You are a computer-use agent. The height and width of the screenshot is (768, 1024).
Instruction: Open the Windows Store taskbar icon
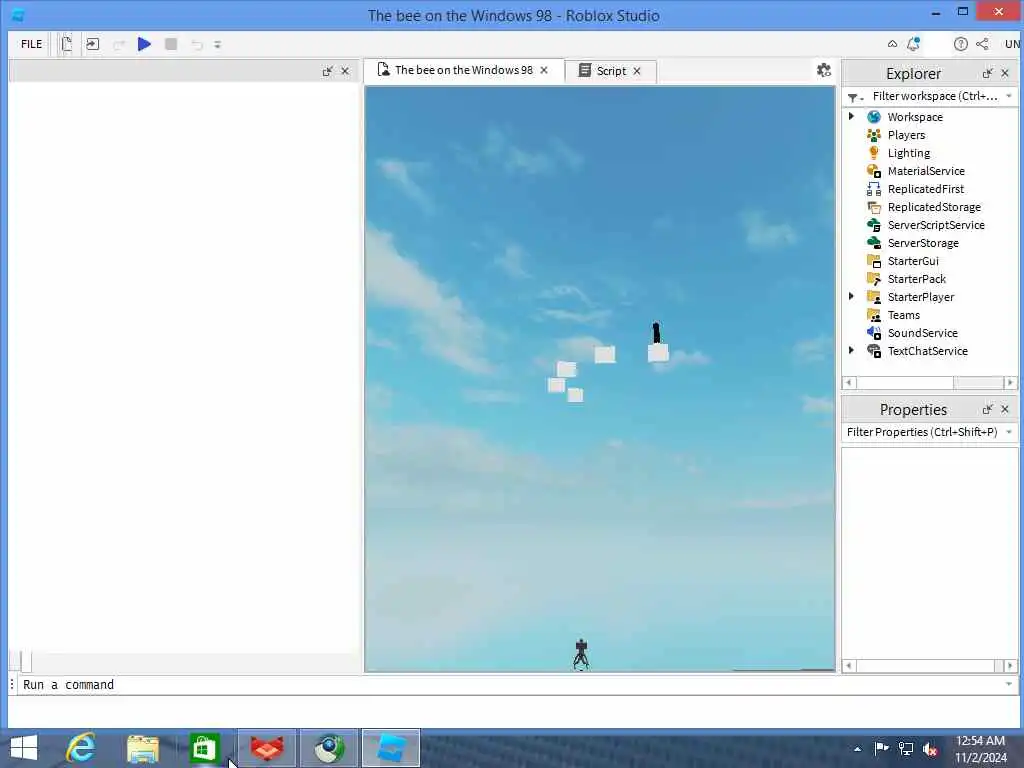tap(204, 748)
